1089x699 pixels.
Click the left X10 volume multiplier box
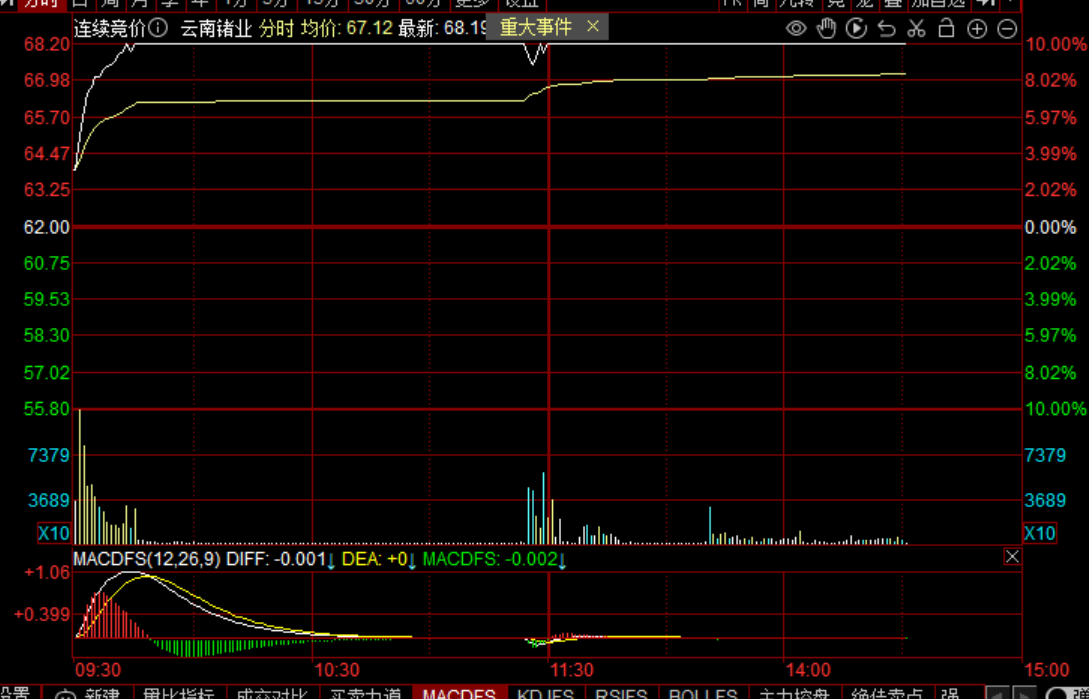click(52, 534)
